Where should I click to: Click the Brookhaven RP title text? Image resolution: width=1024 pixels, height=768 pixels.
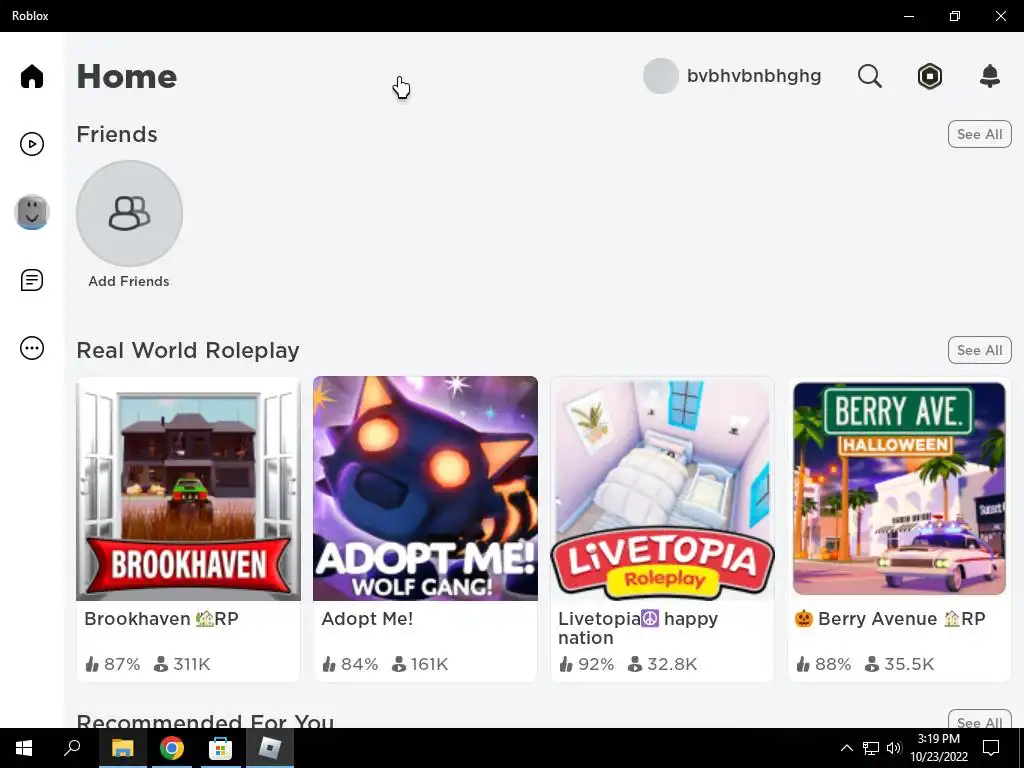[161, 618]
